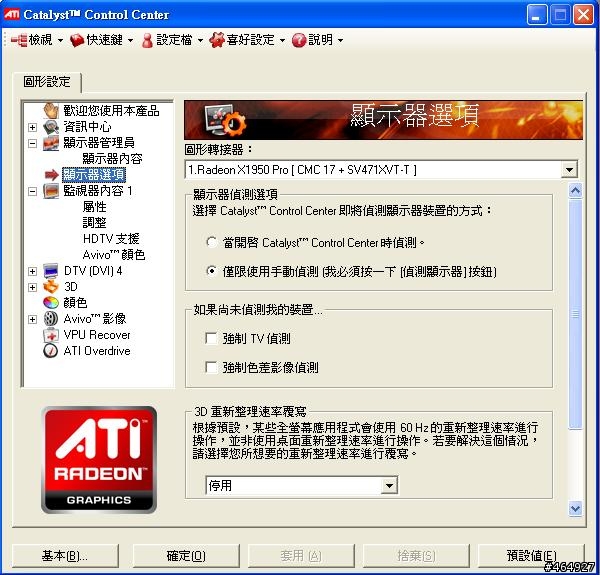Select the ATI Overdrive tree item
Screen dimensions: 600x575
[97, 350]
